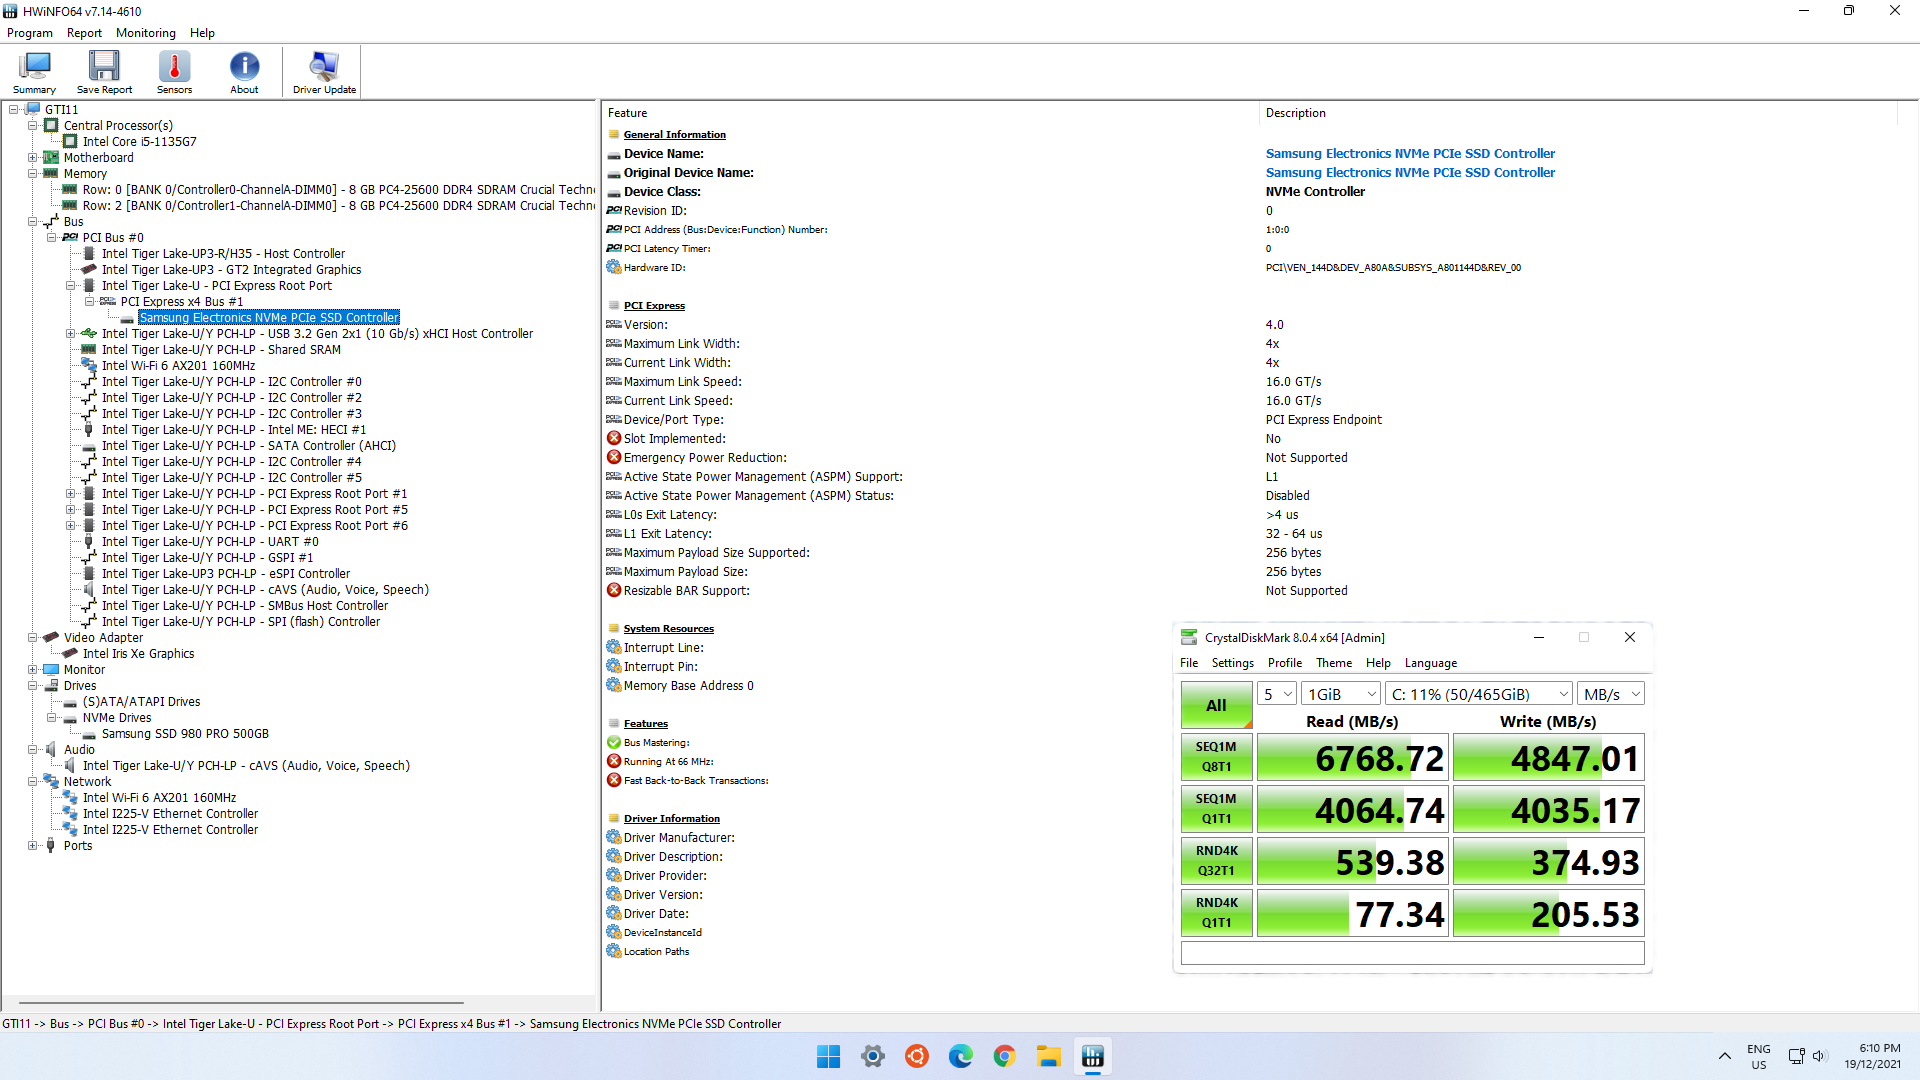Click CrystalDiskMark title bar app icon

(x=1189, y=637)
